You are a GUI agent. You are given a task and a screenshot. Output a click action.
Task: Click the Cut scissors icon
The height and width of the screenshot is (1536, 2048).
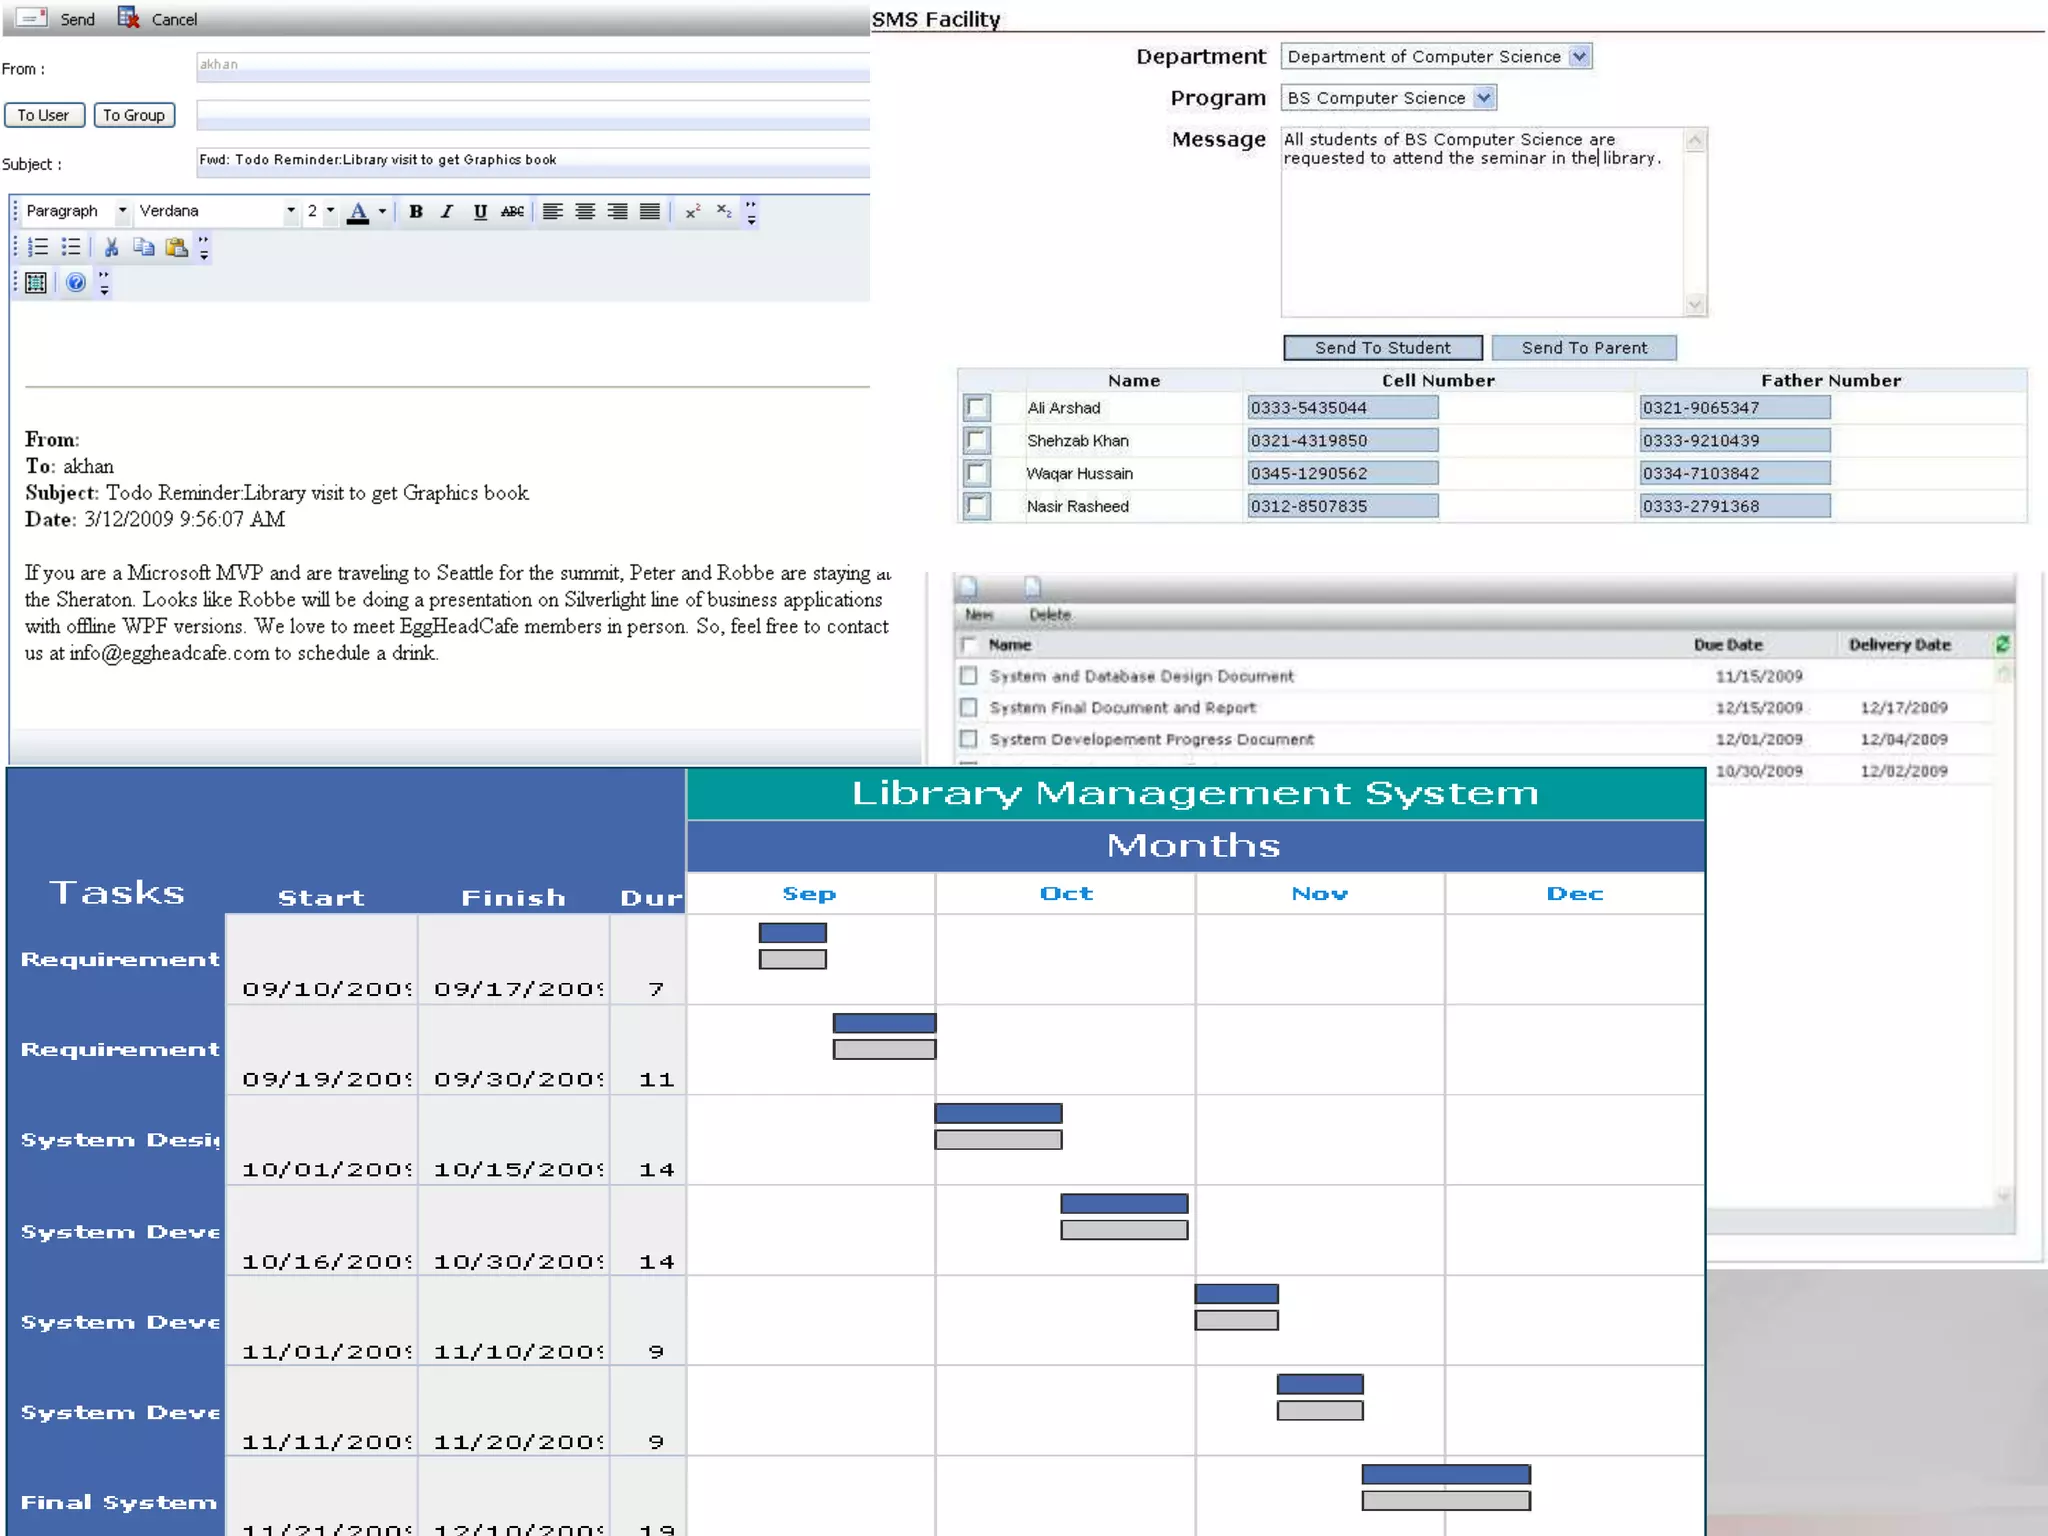point(111,247)
